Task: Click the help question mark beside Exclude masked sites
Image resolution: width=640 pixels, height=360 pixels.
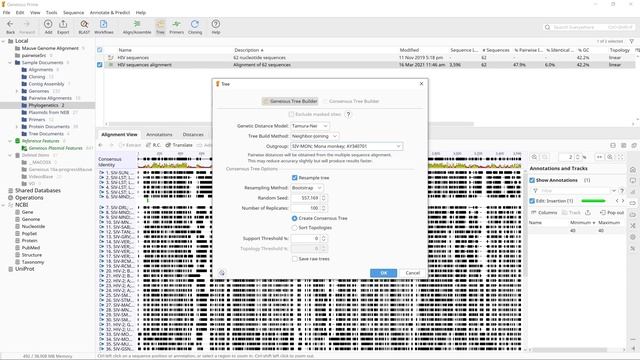Action: click(x=348, y=114)
